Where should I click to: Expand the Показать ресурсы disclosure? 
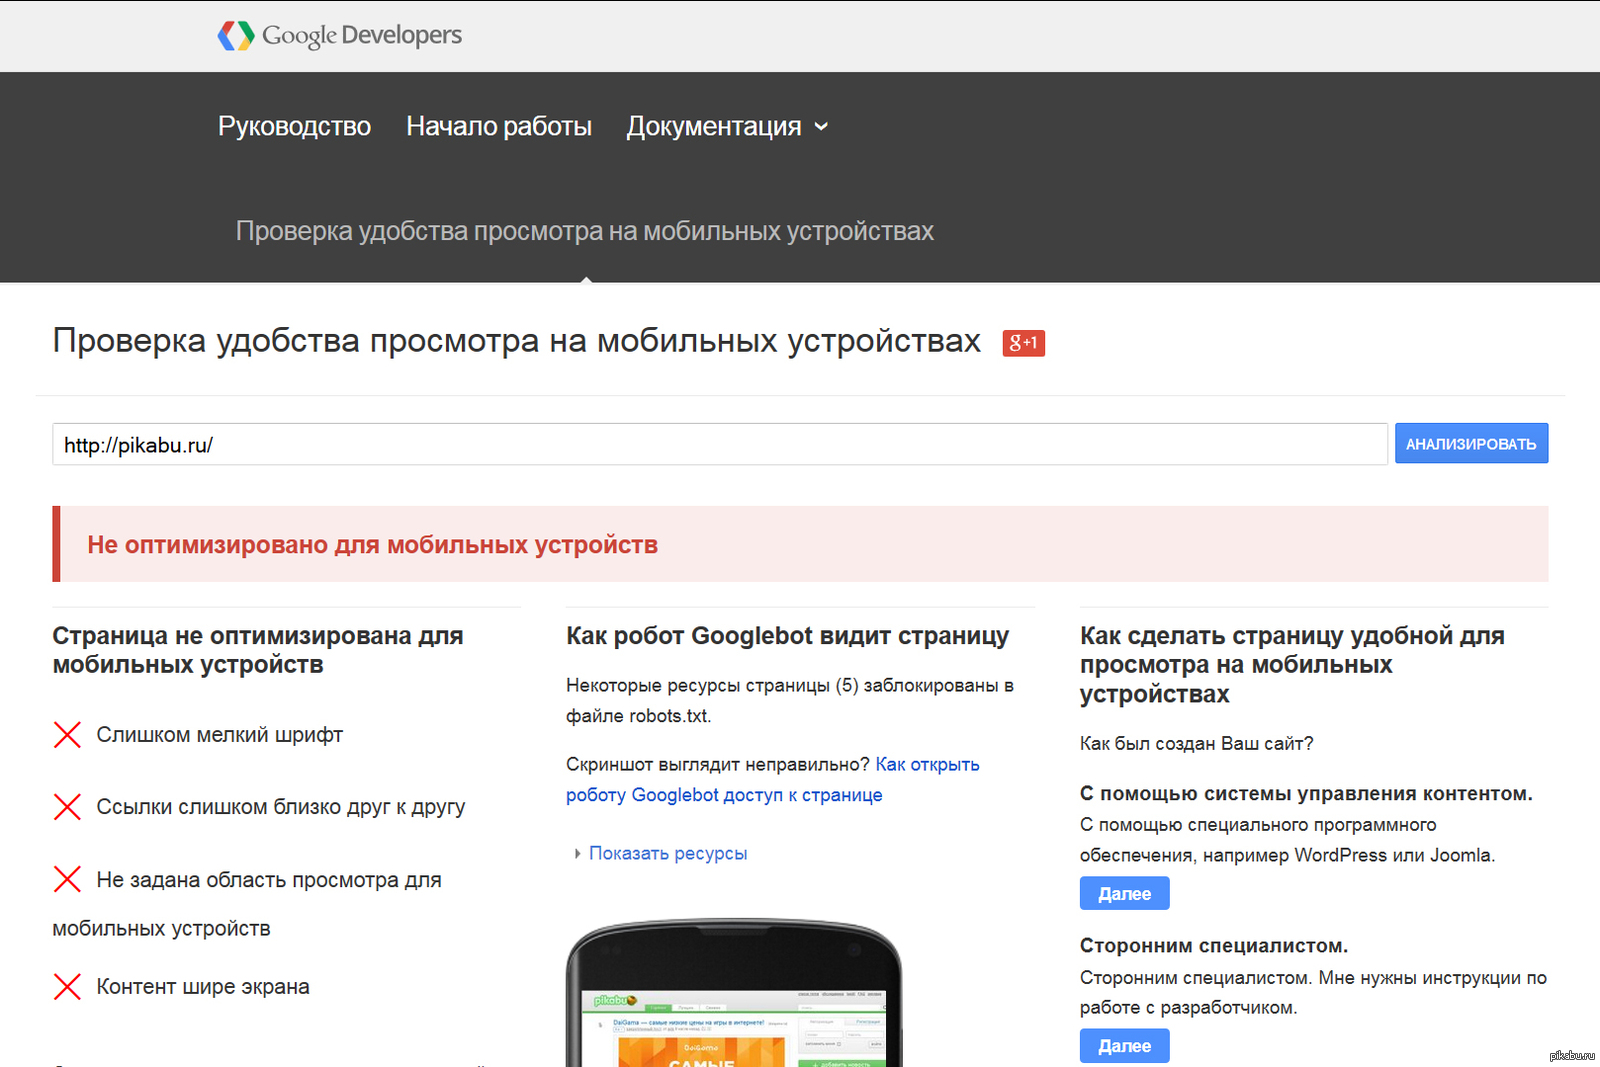[x=661, y=853]
